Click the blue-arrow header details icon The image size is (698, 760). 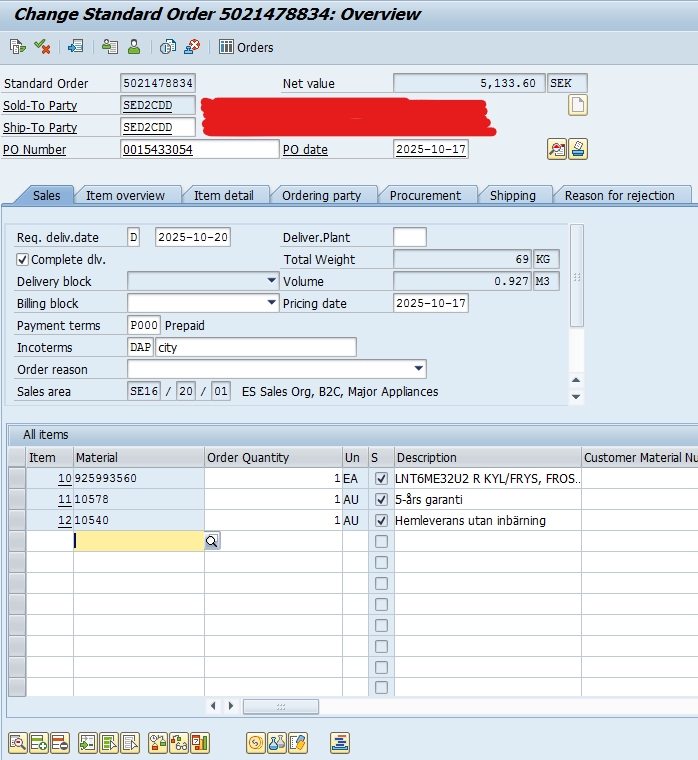pos(76,47)
